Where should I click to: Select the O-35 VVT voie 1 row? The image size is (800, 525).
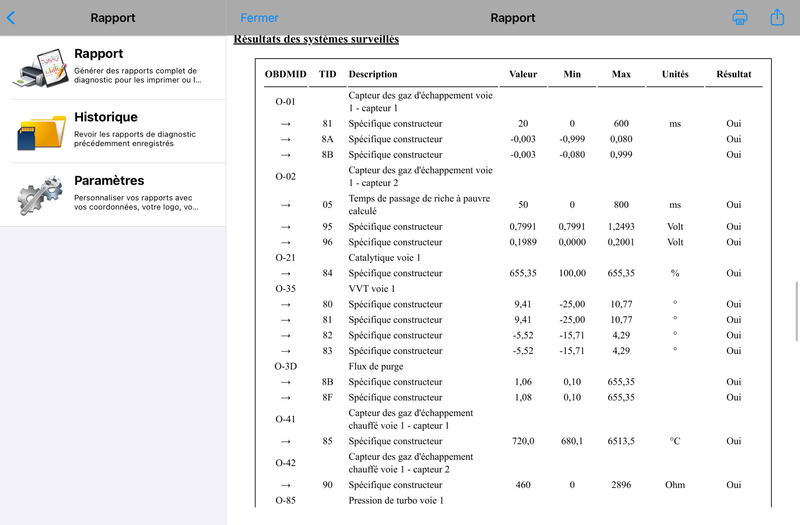click(285, 289)
